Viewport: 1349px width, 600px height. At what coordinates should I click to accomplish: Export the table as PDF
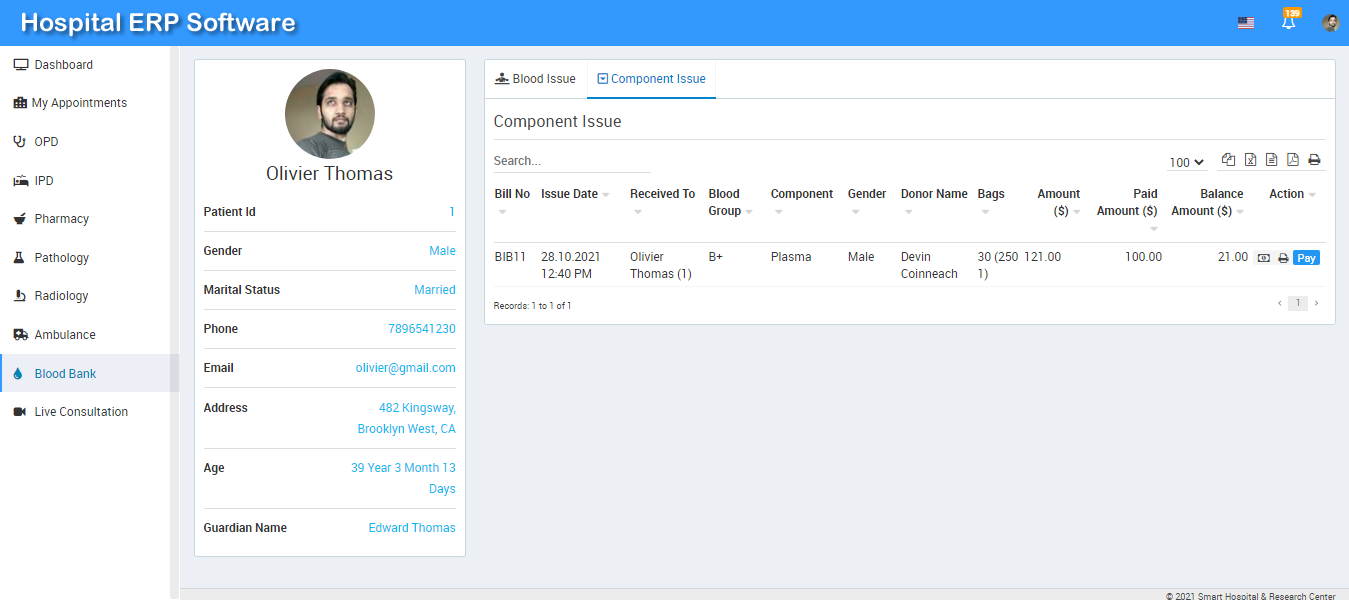click(x=1292, y=160)
